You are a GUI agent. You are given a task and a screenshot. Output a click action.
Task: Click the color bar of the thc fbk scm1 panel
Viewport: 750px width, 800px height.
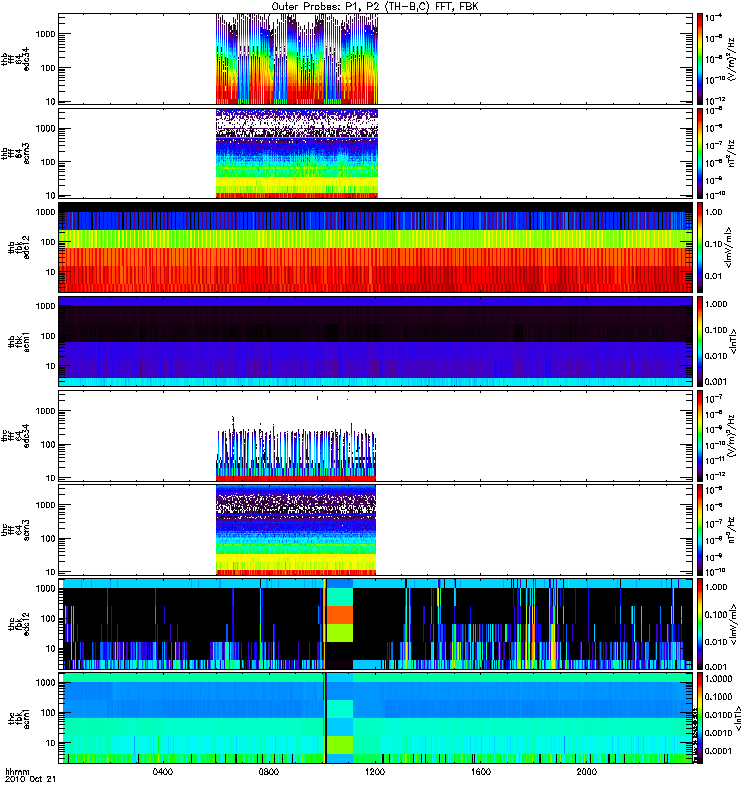coord(700,718)
